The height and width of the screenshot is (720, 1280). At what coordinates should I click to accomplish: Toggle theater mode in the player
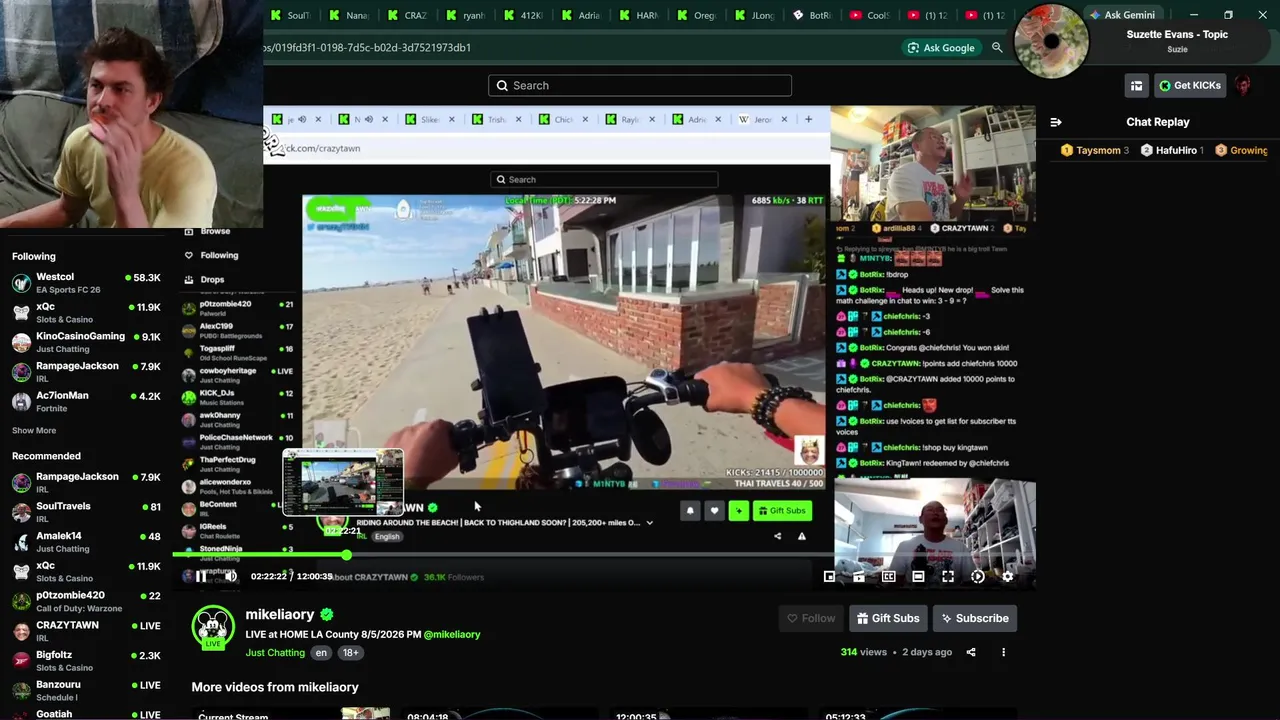coord(918,576)
